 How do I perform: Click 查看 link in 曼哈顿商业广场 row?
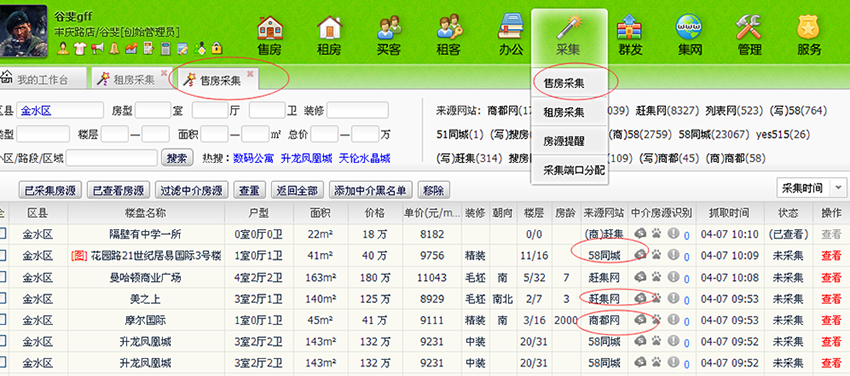[x=831, y=277]
